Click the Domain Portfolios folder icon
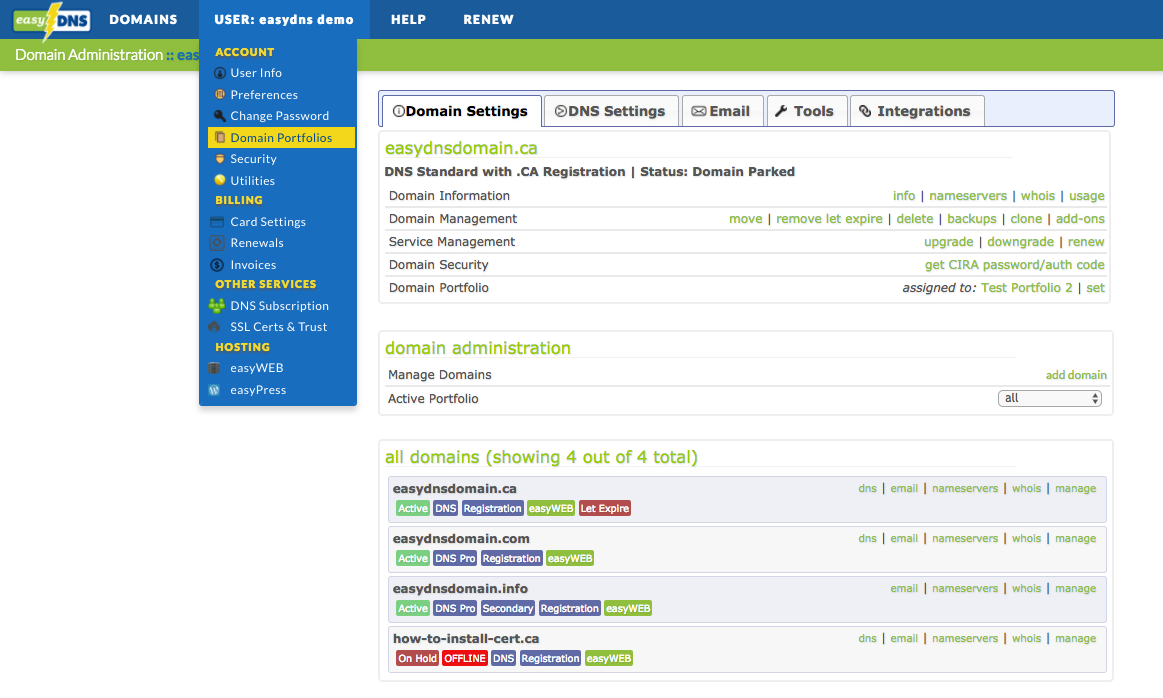The width and height of the screenshot is (1163, 698). coord(220,137)
